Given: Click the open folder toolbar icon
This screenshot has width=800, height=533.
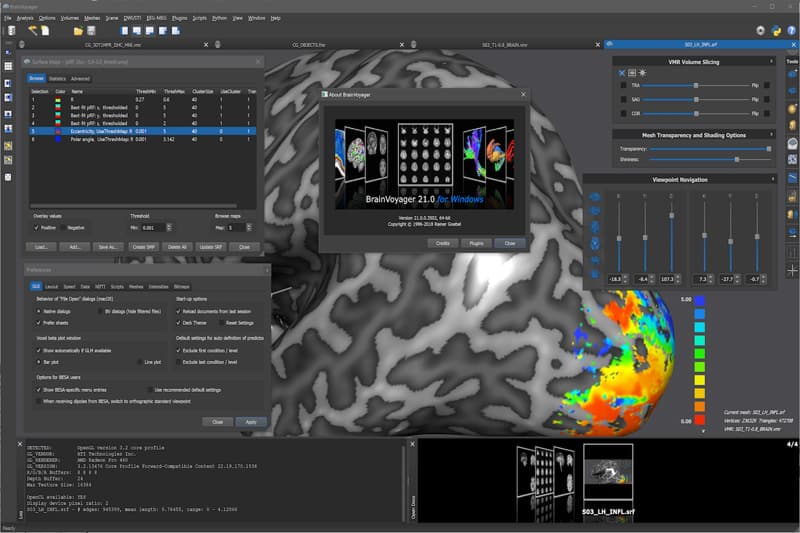Looking at the screenshot, I should point(78,31).
